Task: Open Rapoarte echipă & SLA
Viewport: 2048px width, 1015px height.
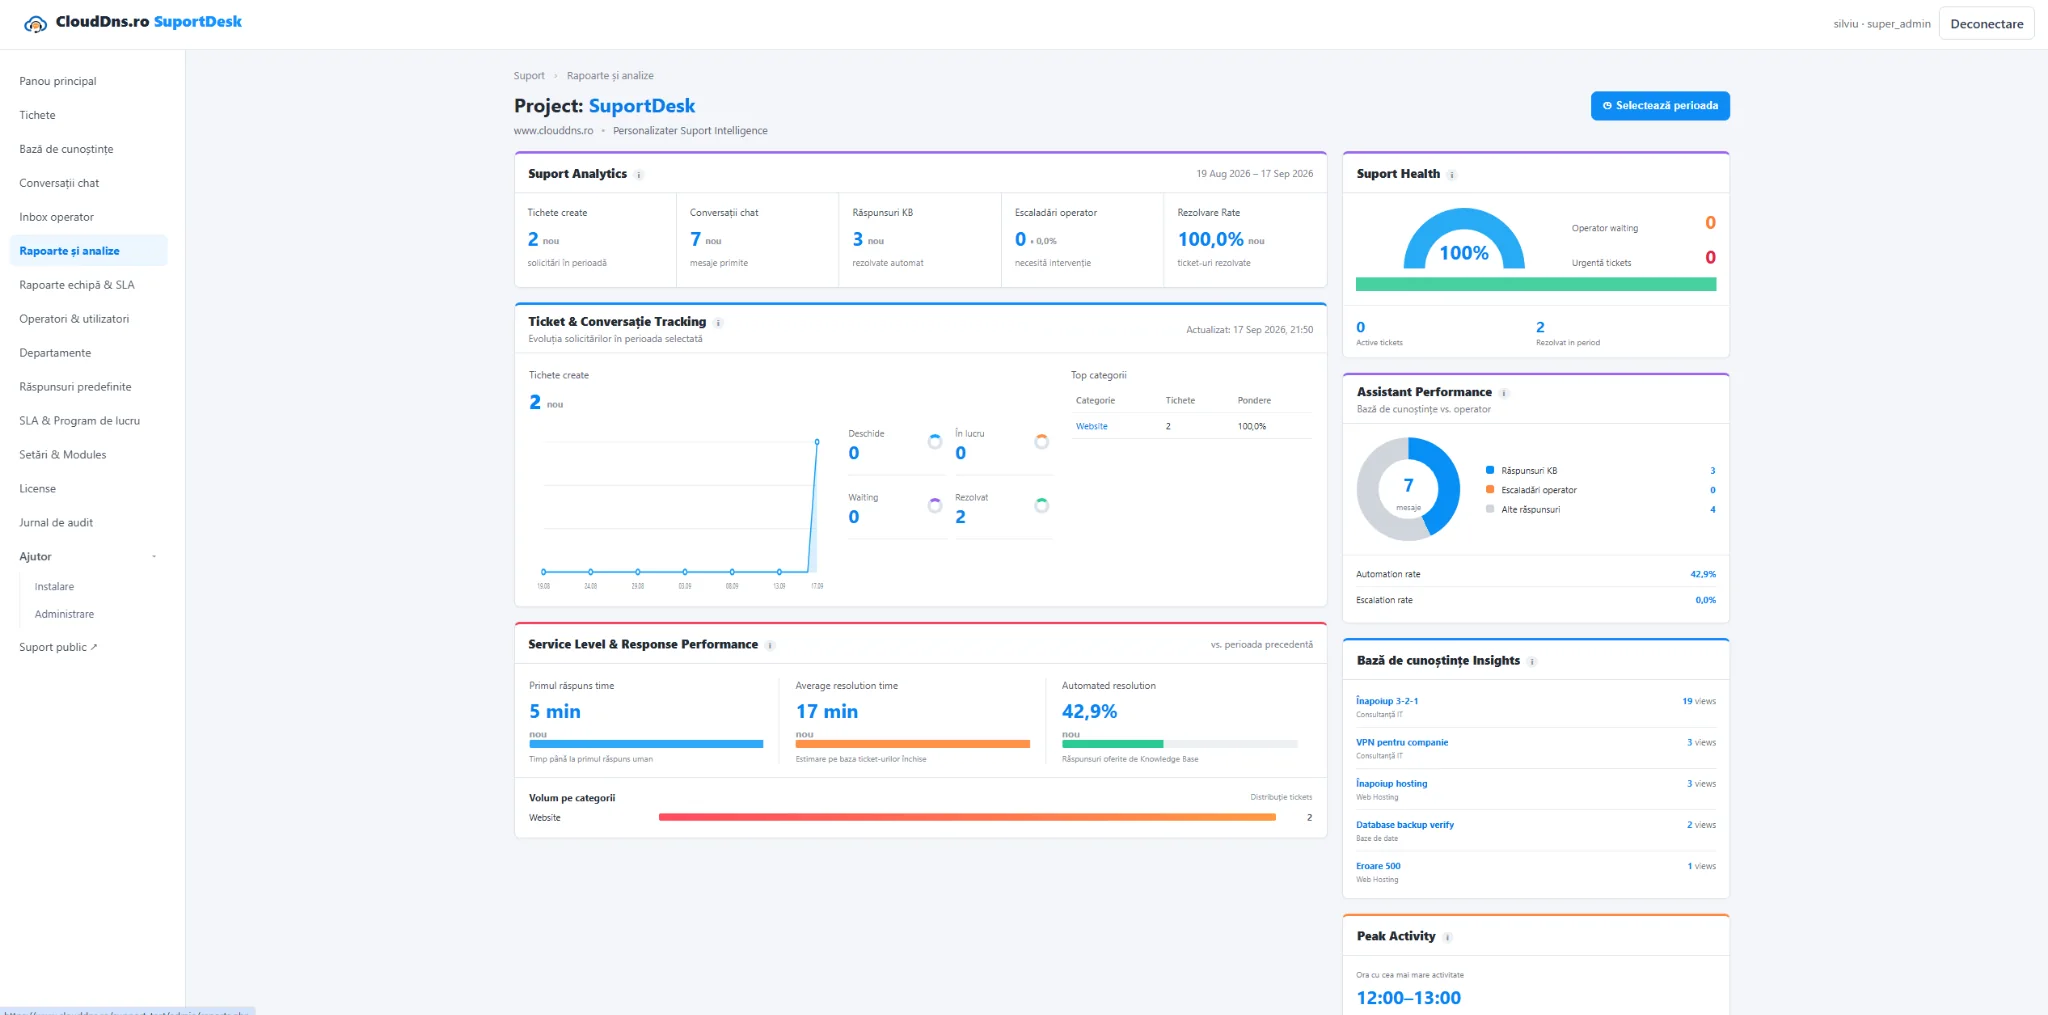Action: click(89, 285)
